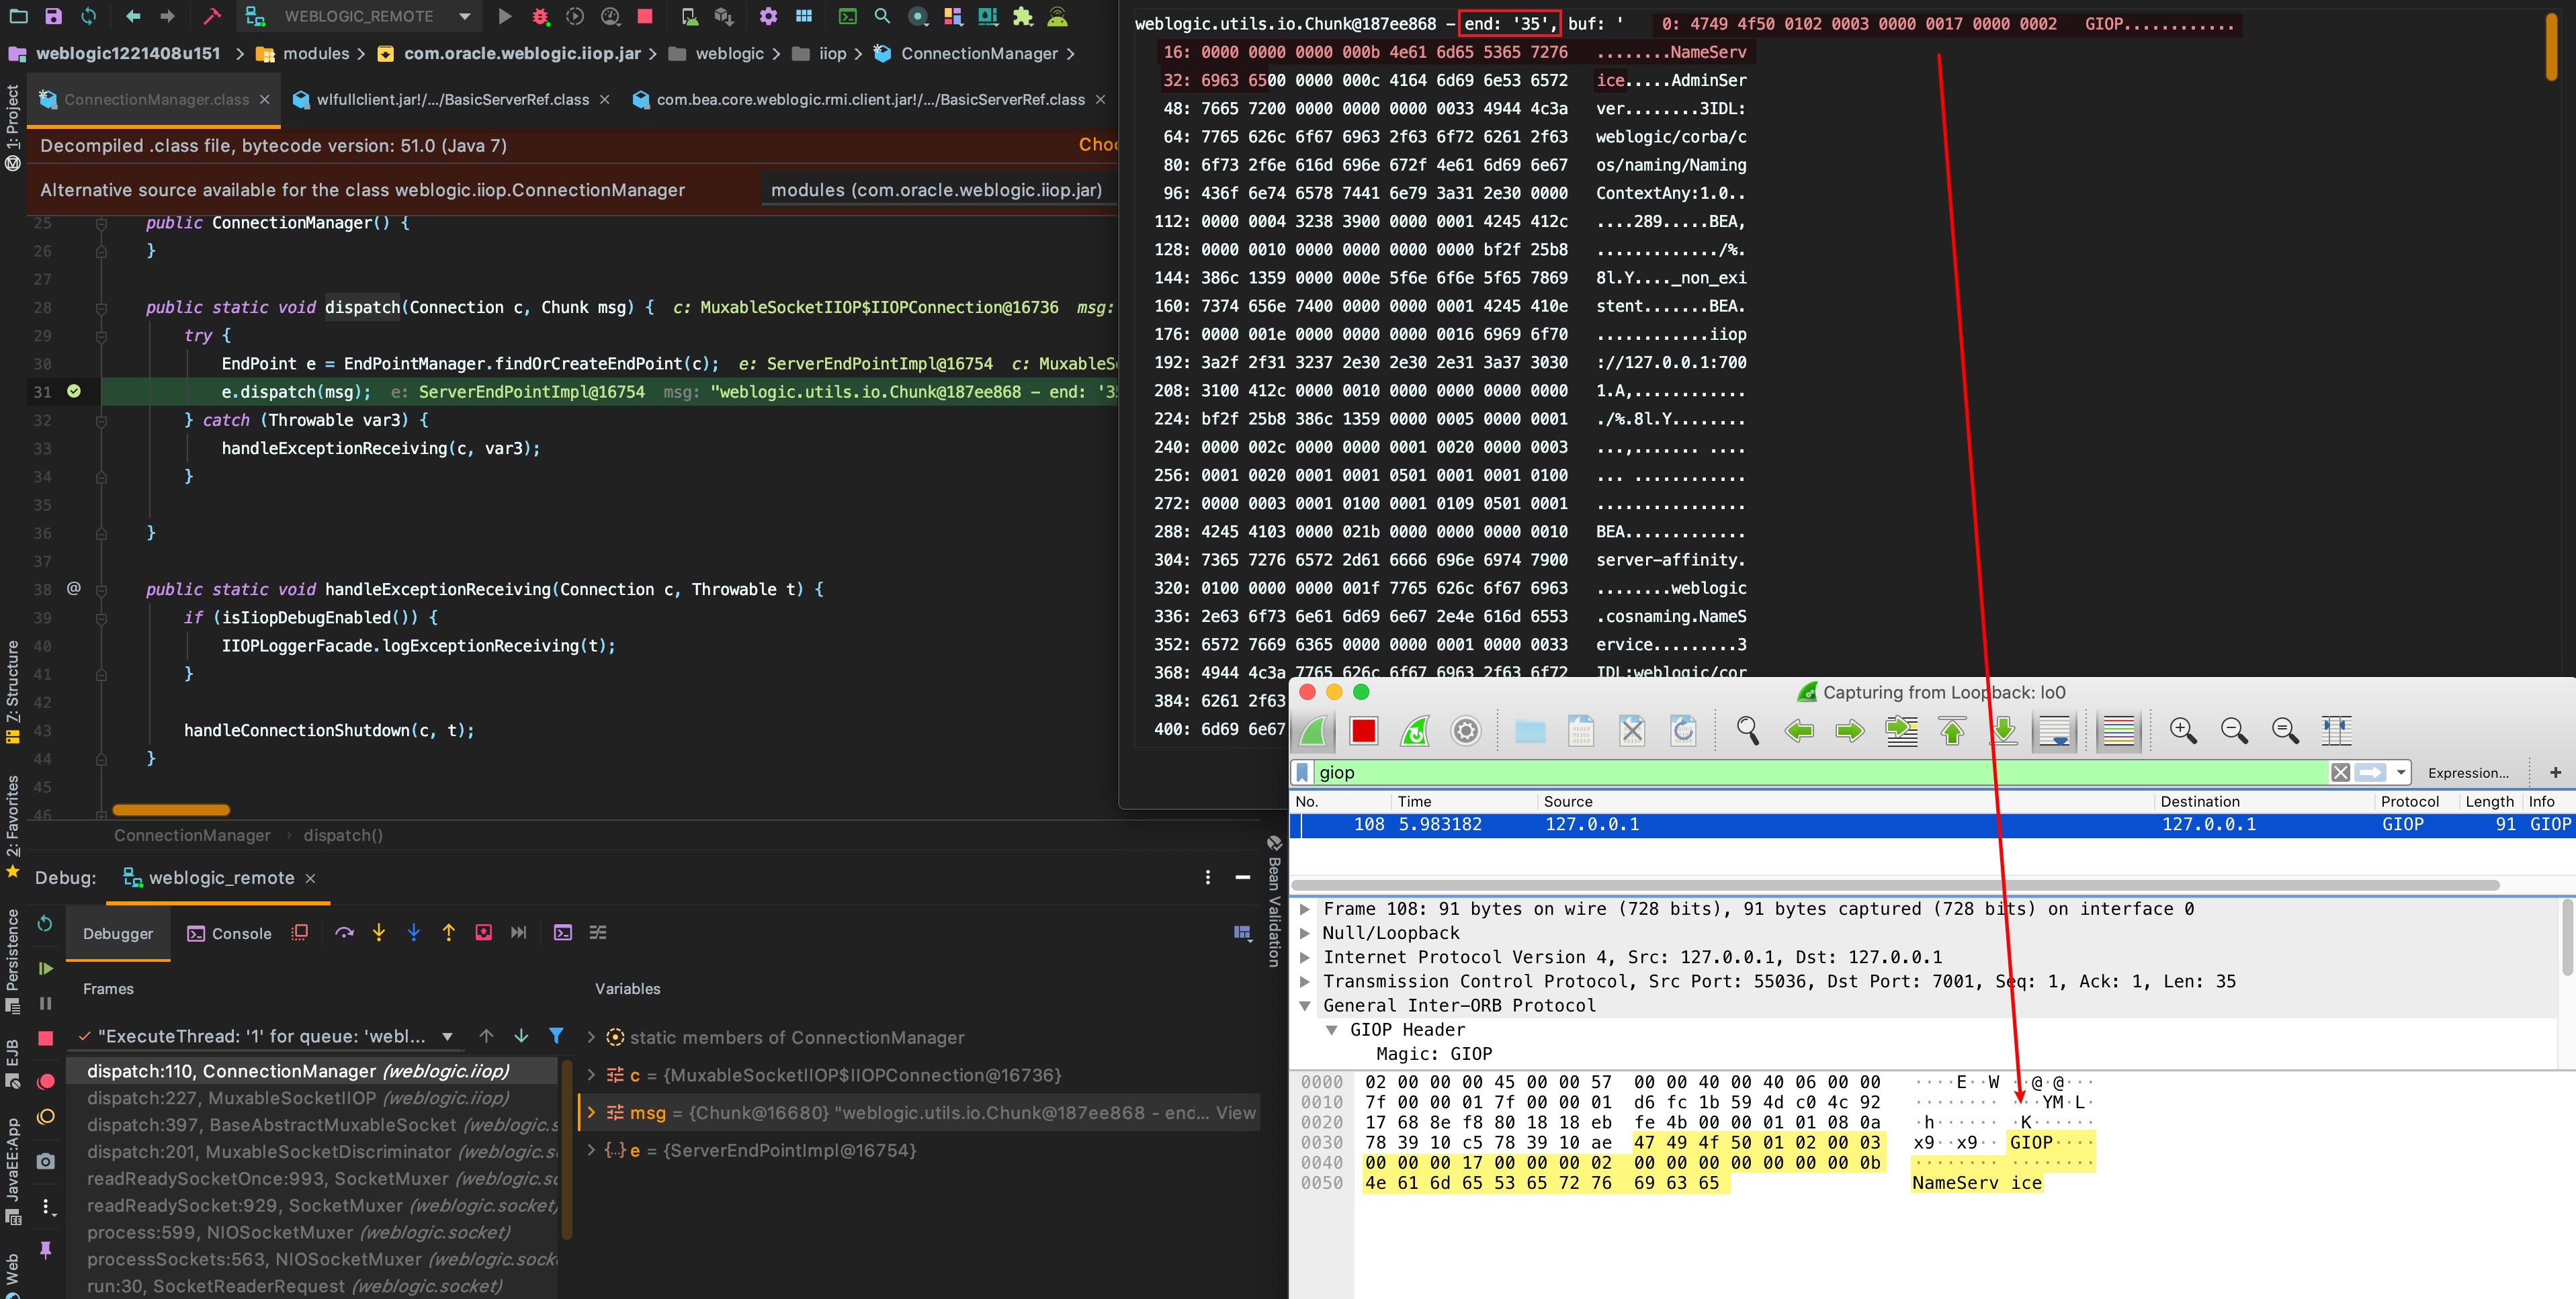The height and width of the screenshot is (1299, 2576).
Task: Restart capture with green fin icon in Wireshark
Action: point(1415,731)
